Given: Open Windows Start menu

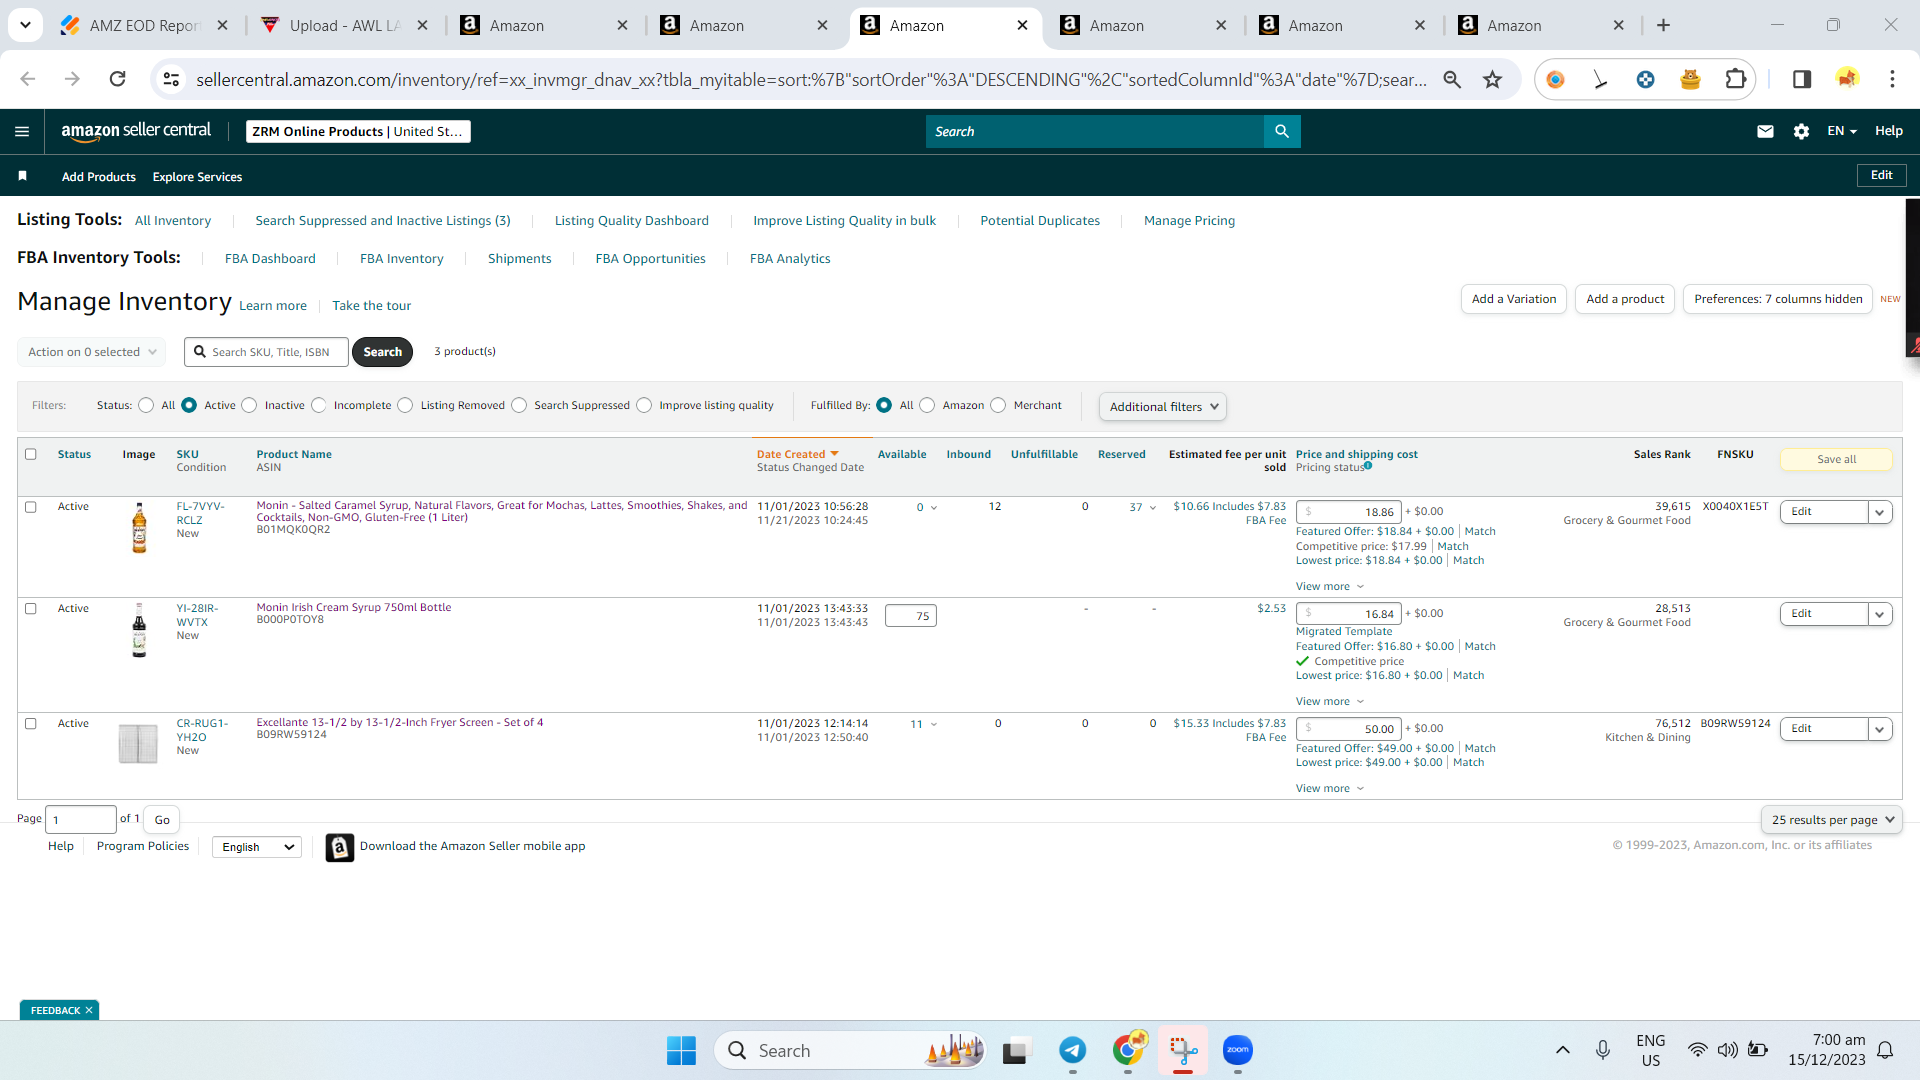Looking at the screenshot, I should (681, 1050).
